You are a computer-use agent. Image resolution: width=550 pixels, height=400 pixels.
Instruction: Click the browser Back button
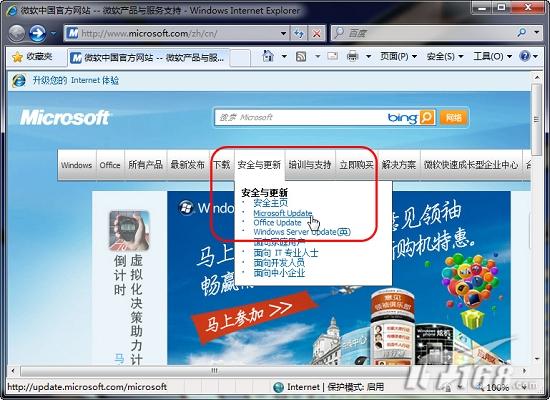point(17,34)
